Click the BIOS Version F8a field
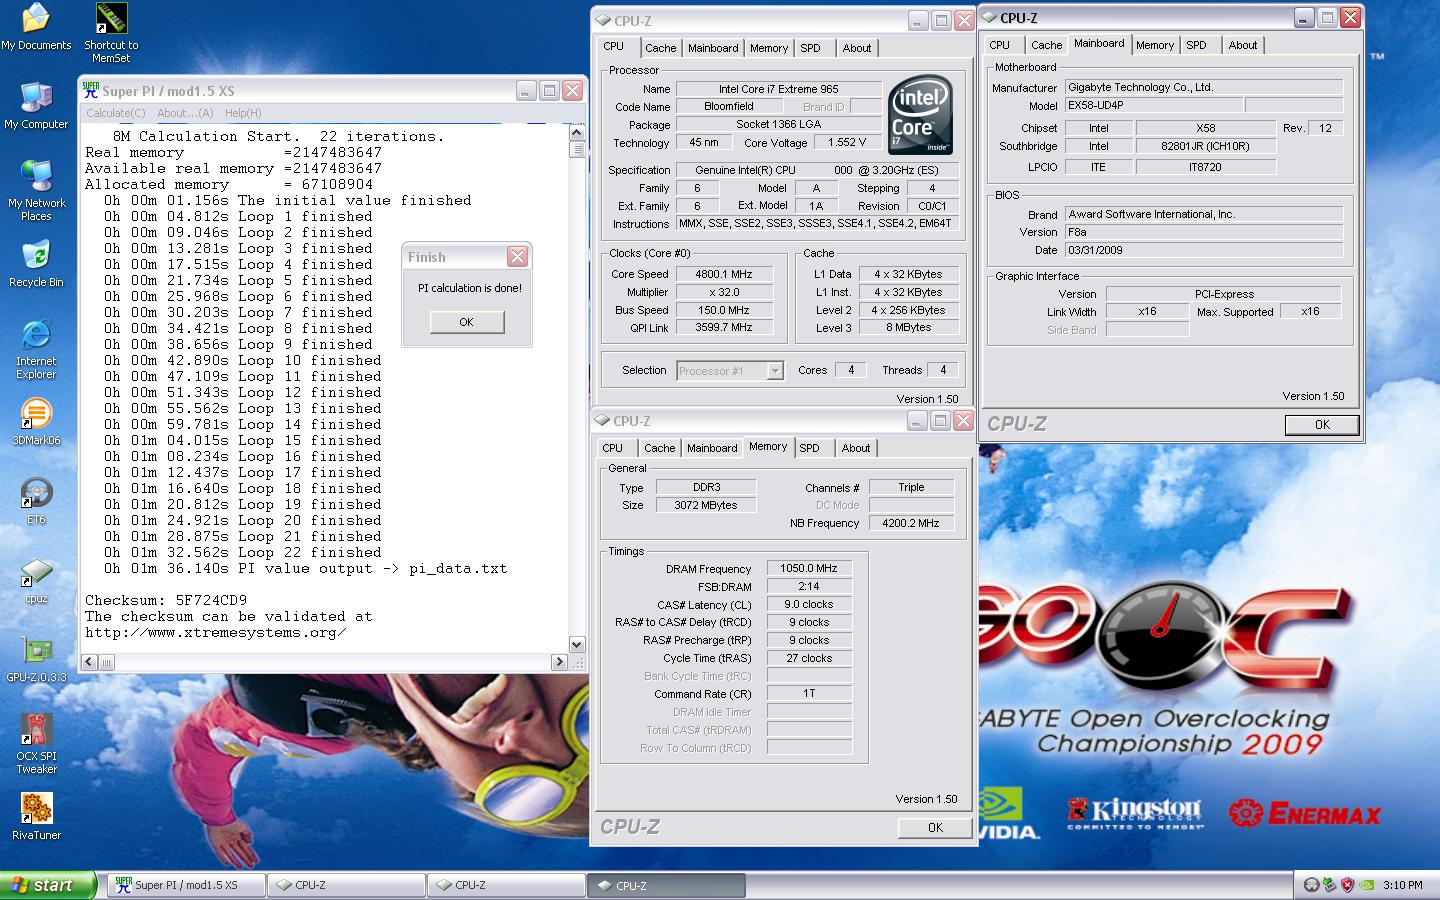 [1203, 232]
